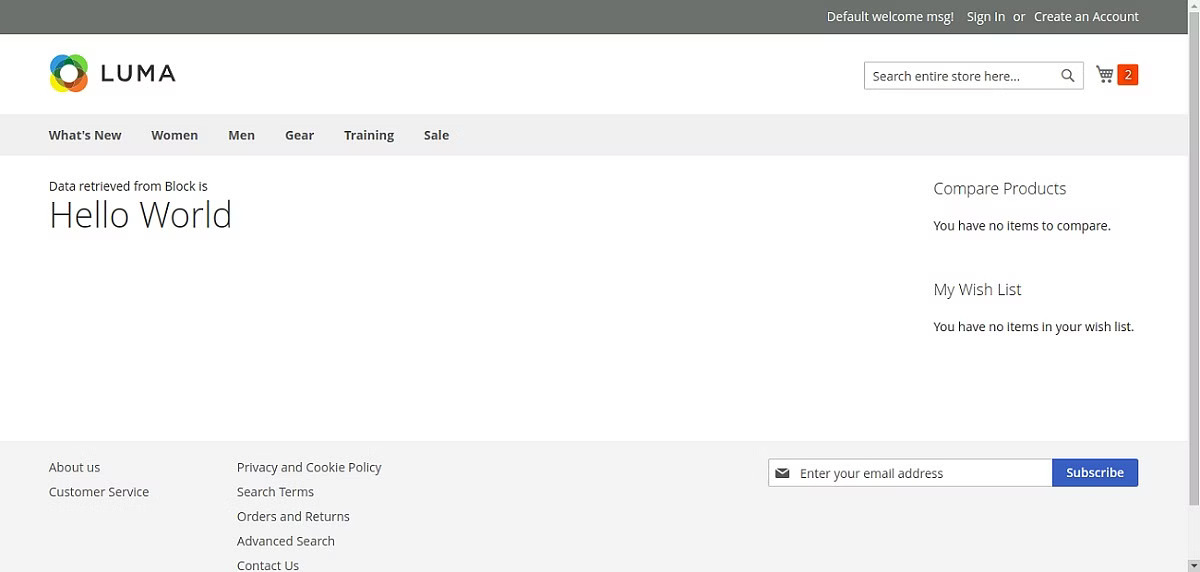Open the Women menu
The image size is (1200, 572).
tap(175, 135)
